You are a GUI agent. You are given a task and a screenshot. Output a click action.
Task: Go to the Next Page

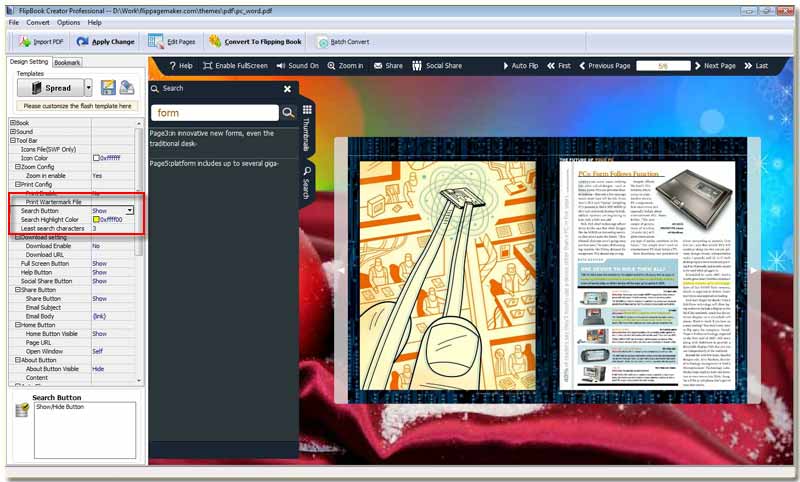tap(715, 66)
